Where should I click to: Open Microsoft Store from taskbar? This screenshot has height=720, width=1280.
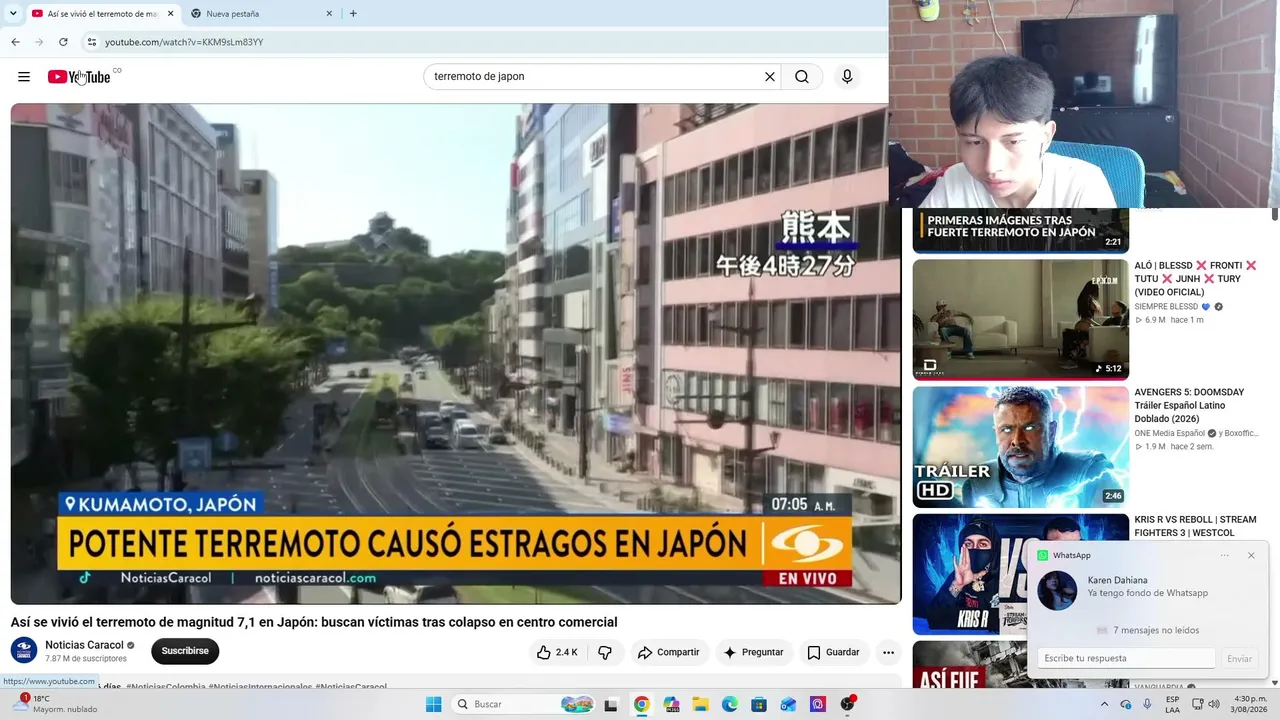point(759,704)
